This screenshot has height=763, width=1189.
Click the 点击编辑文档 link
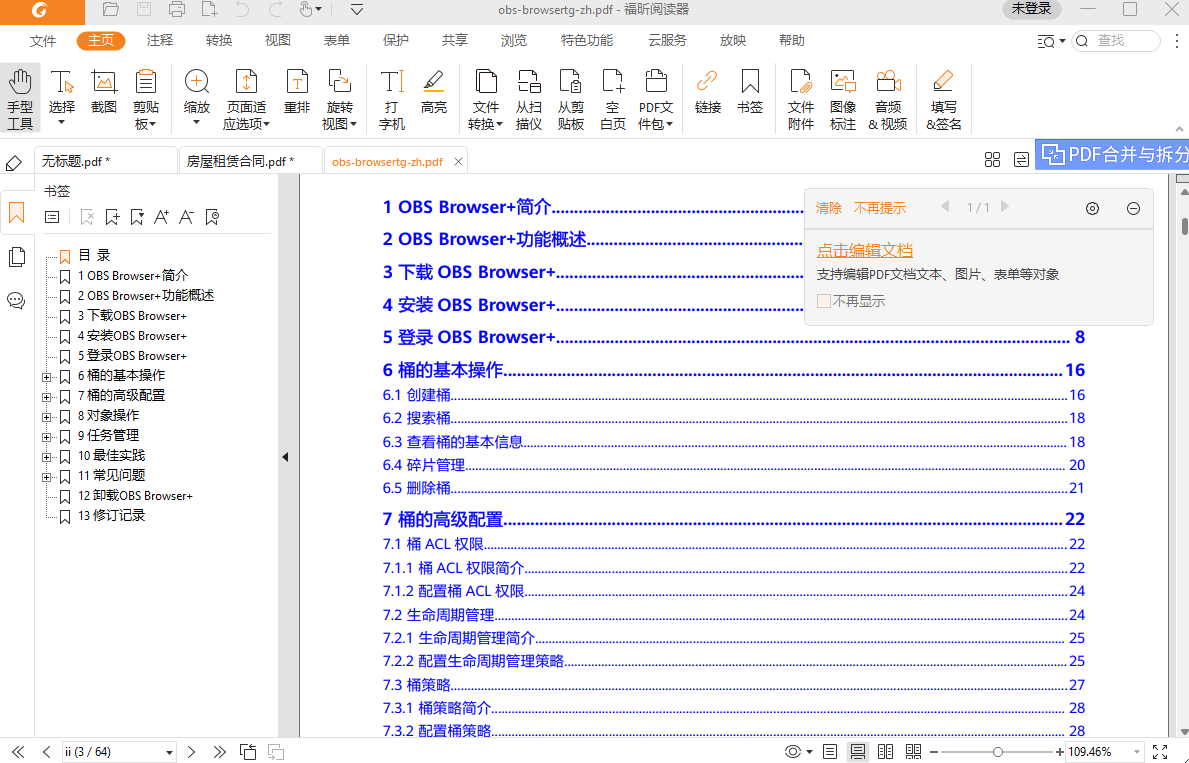(864, 249)
